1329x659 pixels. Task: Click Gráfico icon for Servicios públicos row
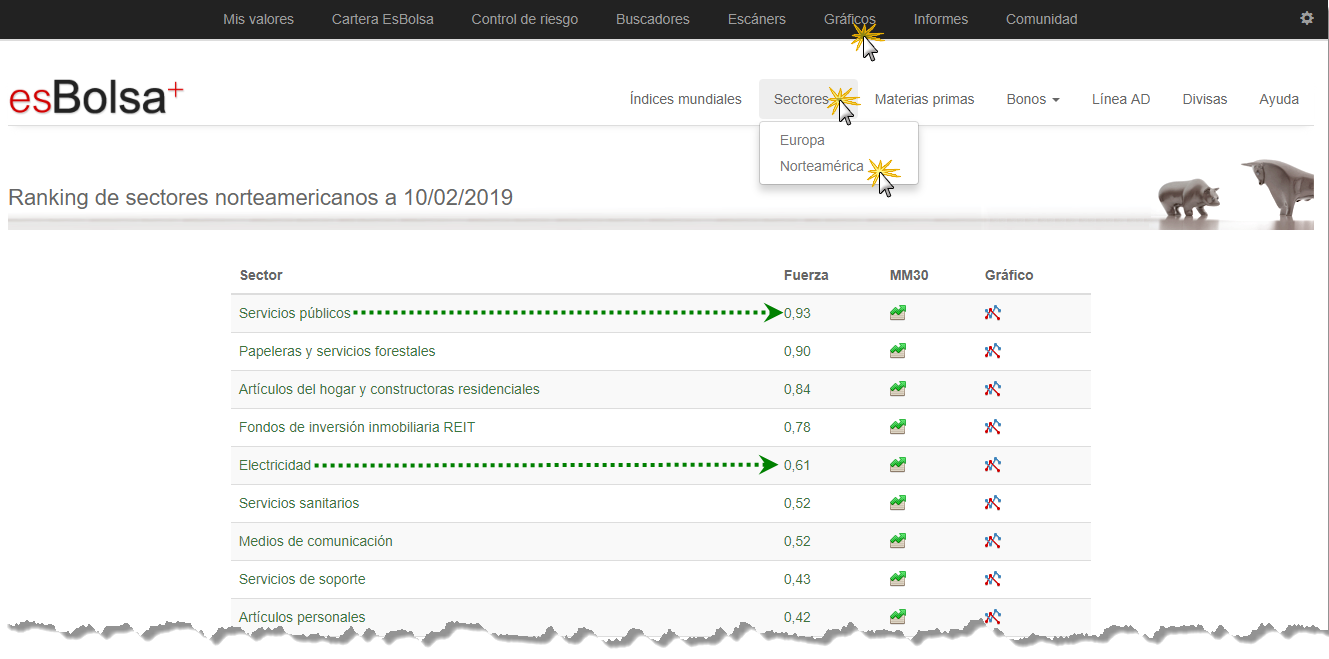pos(992,313)
